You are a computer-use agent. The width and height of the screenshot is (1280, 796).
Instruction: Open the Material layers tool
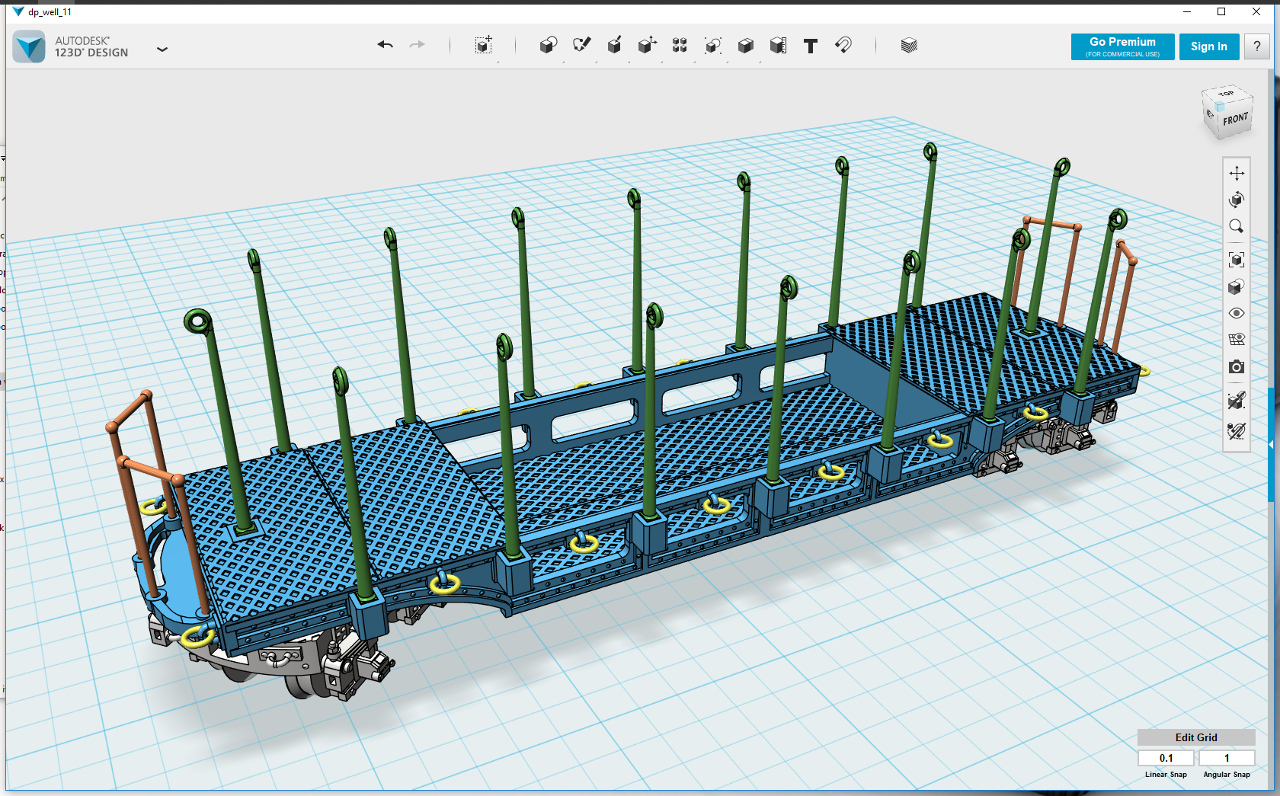pos(909,45)
